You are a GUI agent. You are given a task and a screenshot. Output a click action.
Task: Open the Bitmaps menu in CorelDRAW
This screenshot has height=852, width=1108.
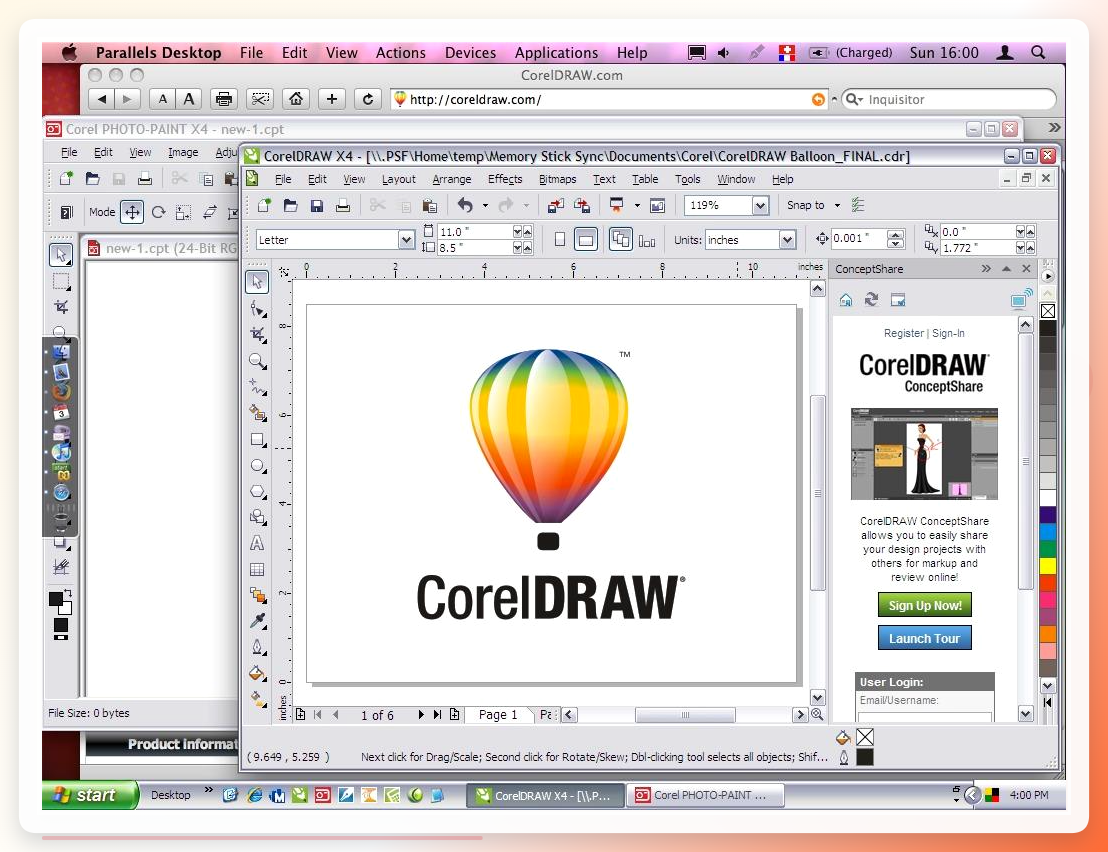(x=558, y=179)
